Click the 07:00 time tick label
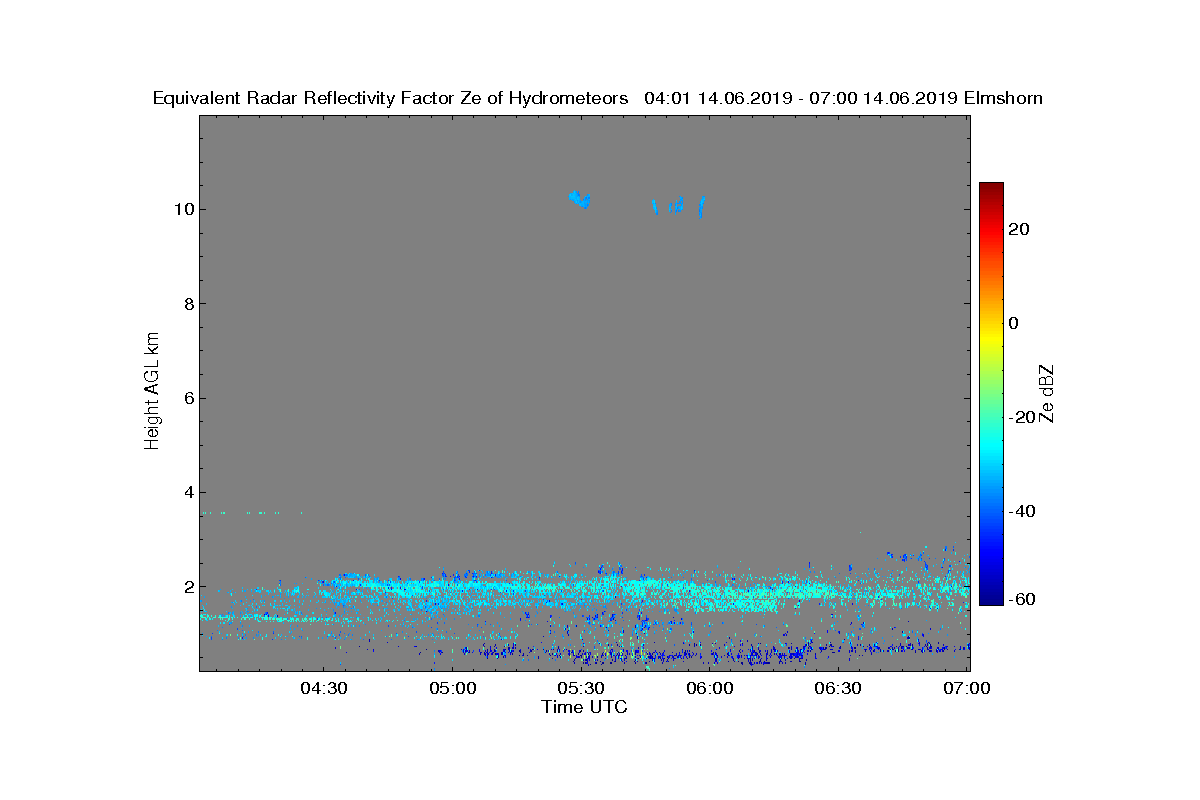 pyautogui.click(x=968, y=689)
